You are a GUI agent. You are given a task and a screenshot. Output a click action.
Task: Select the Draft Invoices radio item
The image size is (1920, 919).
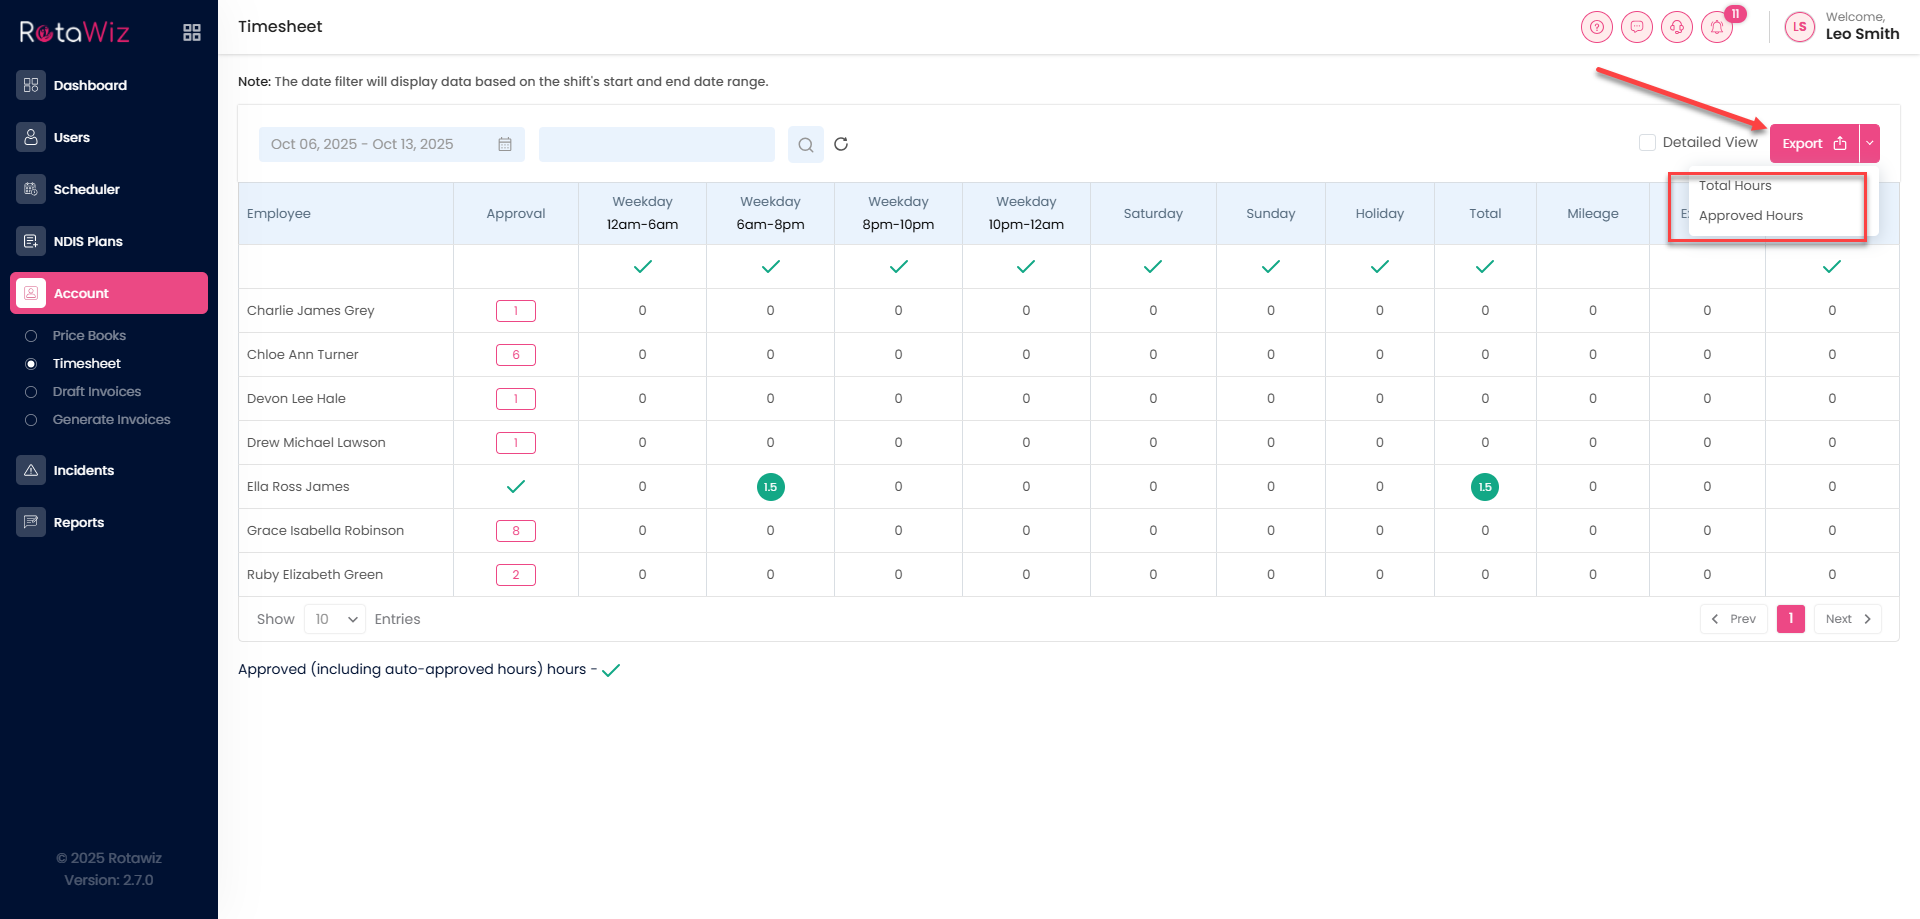(x=31, y=392)
